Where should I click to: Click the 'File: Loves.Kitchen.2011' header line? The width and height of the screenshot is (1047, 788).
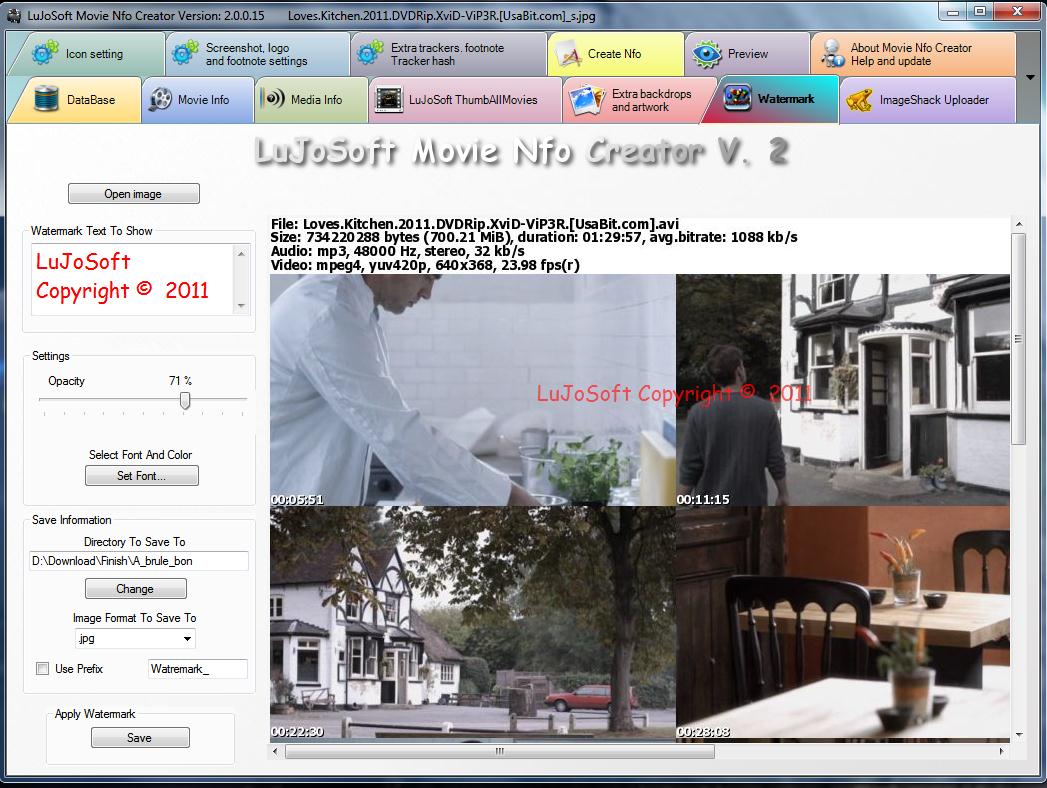(475, 224)
